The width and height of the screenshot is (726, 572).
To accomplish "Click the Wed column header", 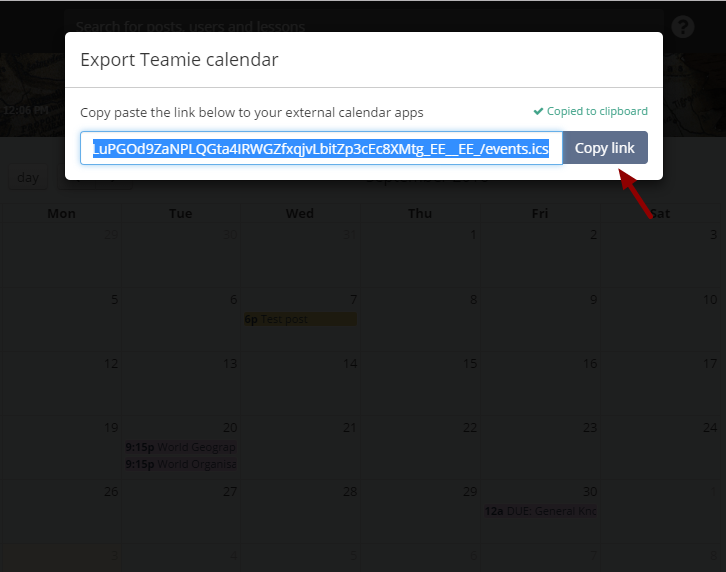I will (x=300, y=214).
